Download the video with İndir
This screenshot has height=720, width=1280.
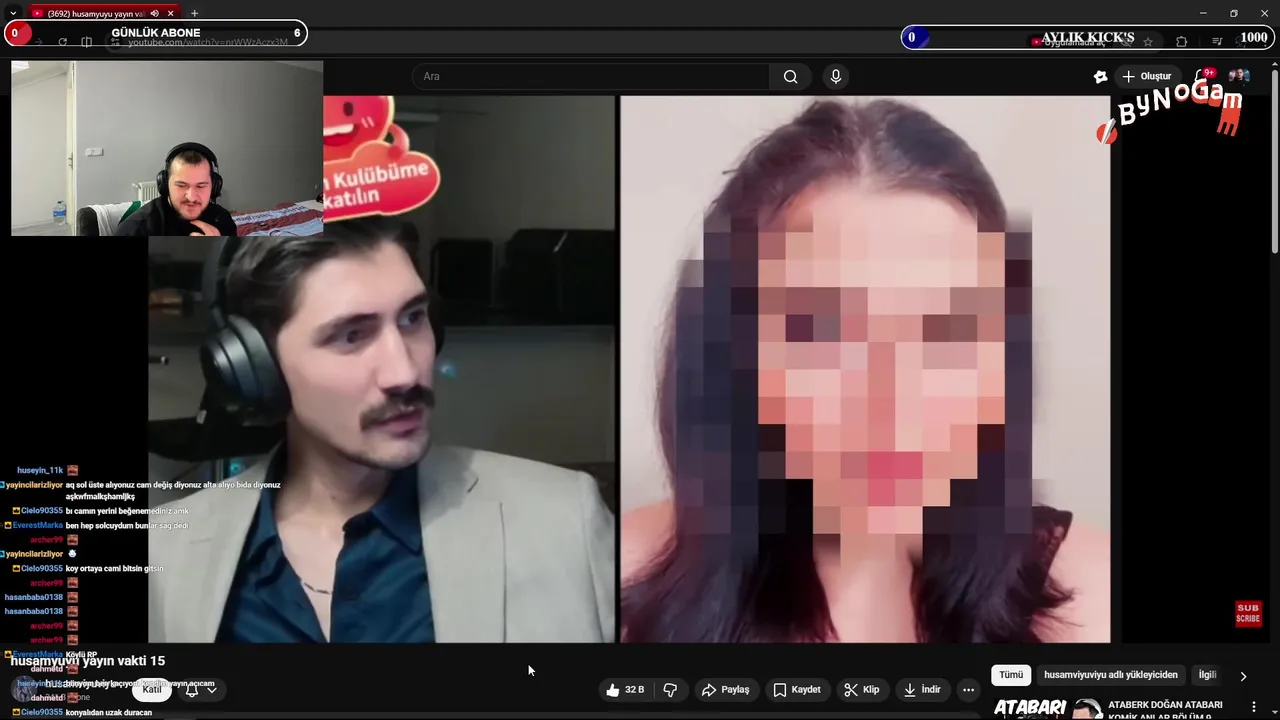click(922, 690)
